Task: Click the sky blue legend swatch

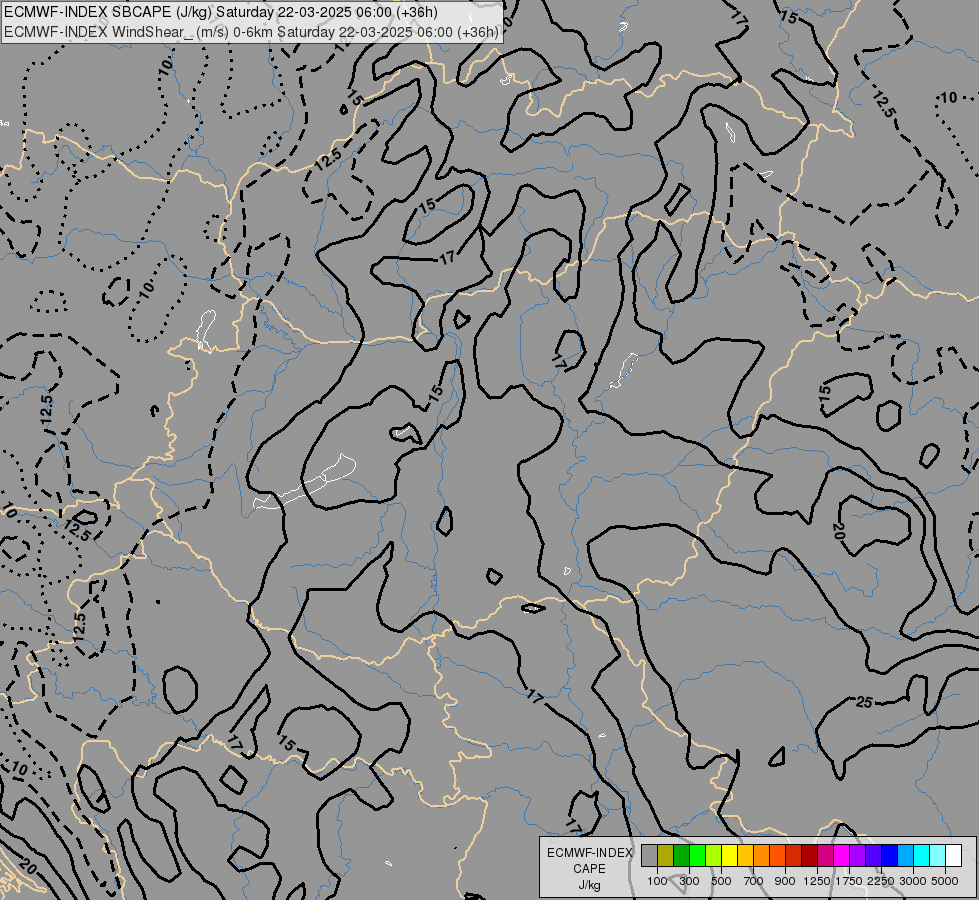Action: pyautogui.click(x=905, y=855)
